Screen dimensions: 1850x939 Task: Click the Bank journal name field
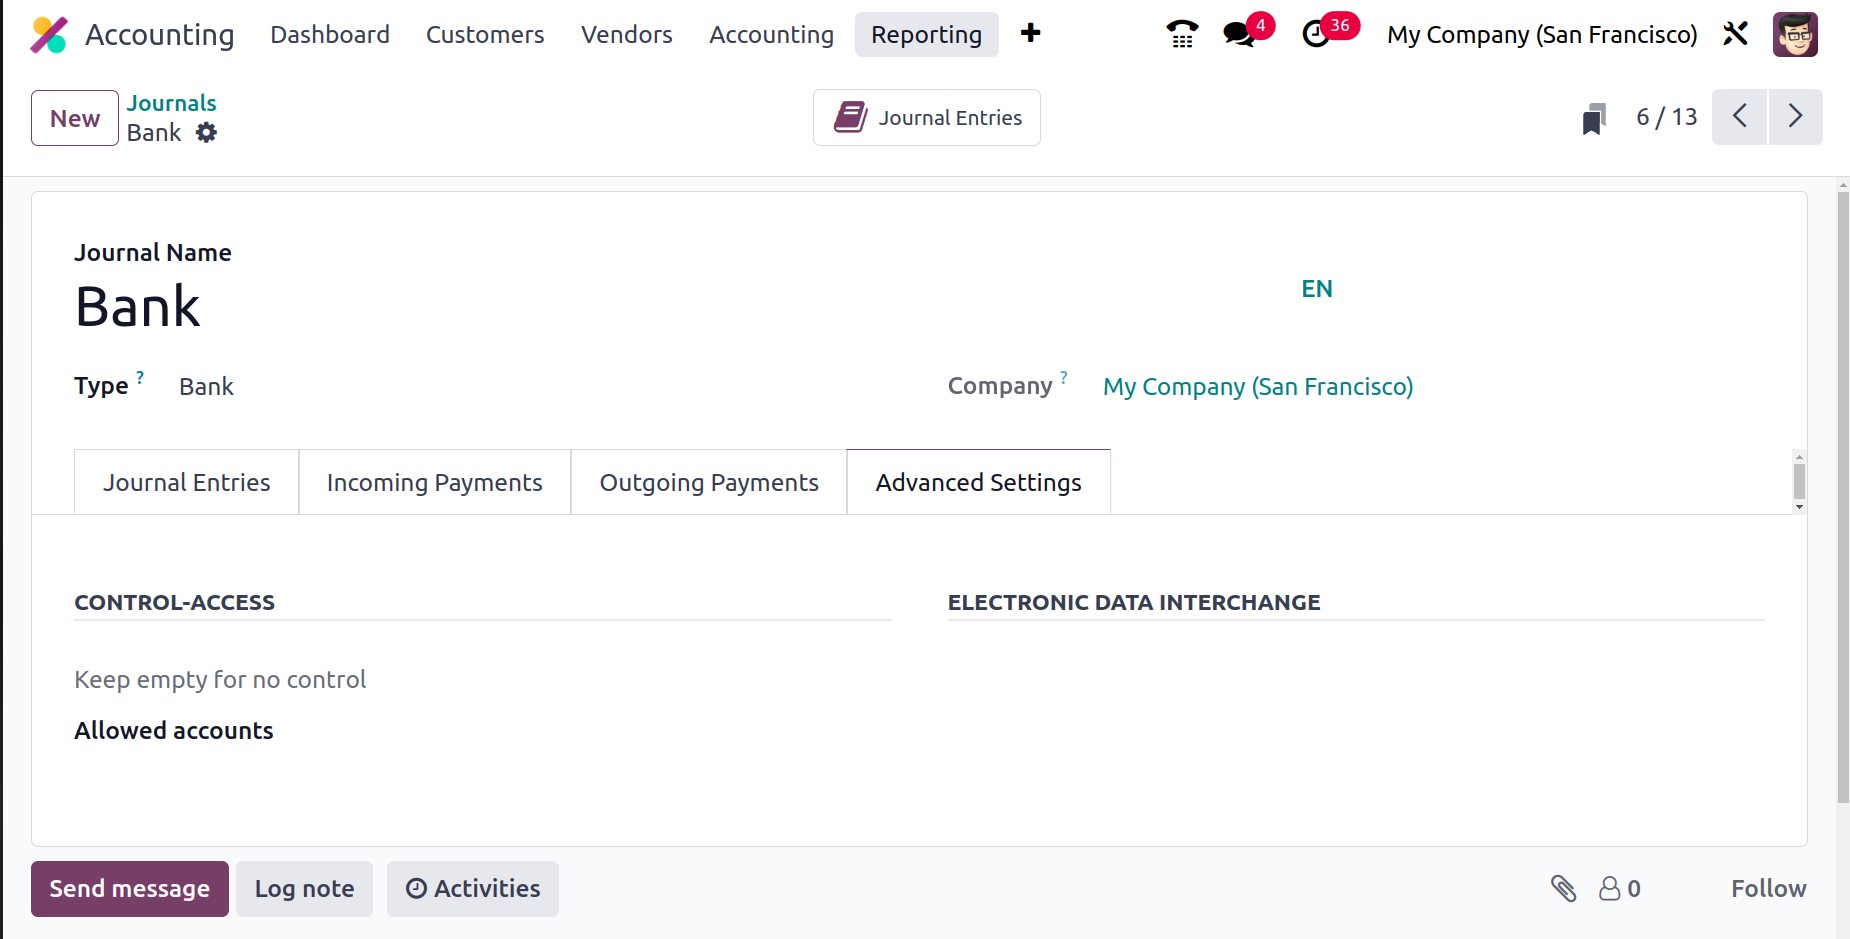(x=138, y=306)
